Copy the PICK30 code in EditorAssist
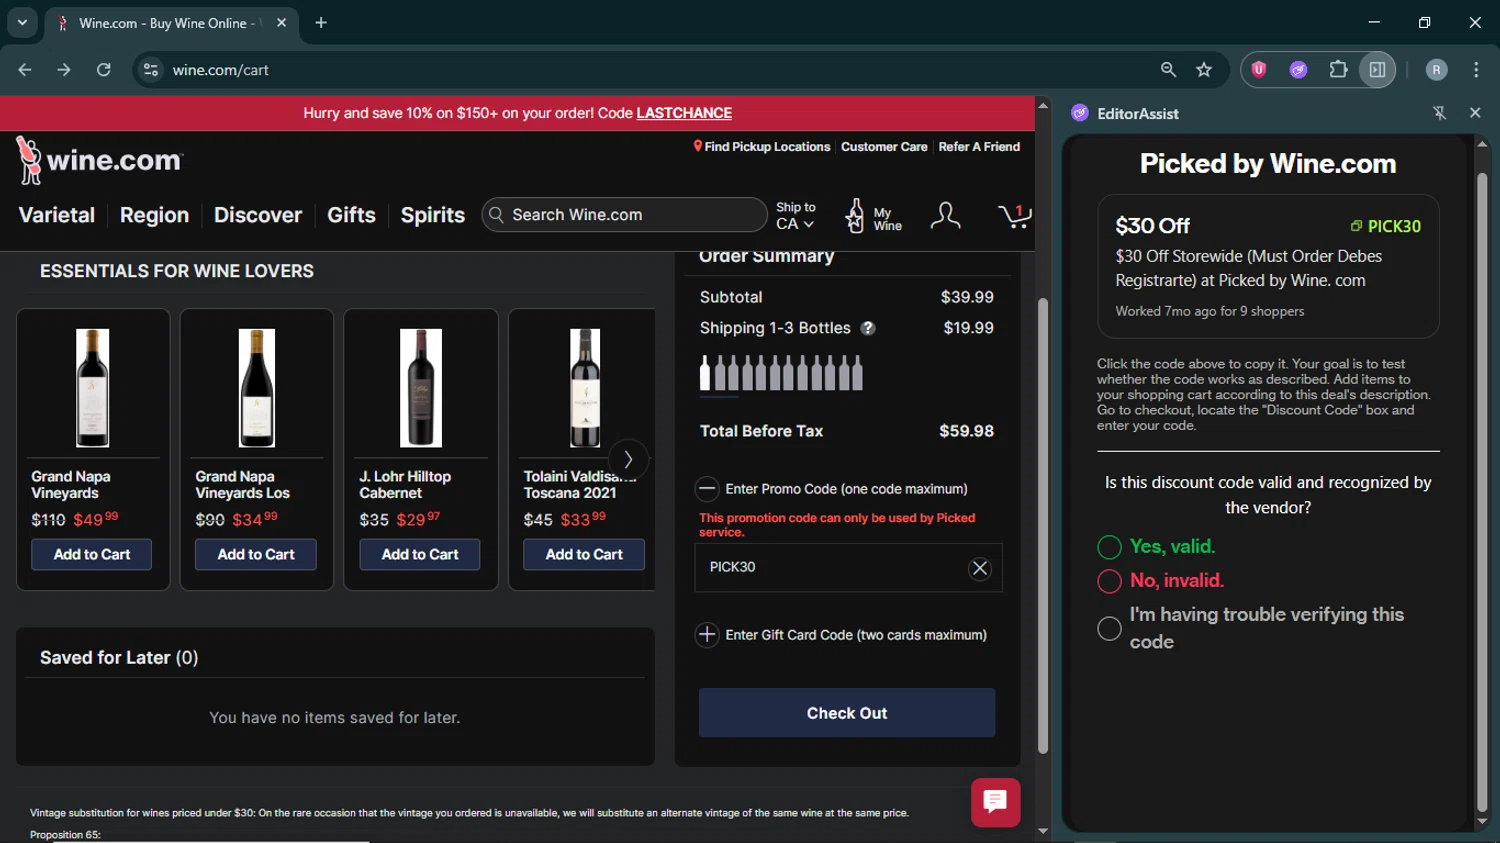The width and height of the screenshot is (1500, 843). [1385, 226]
